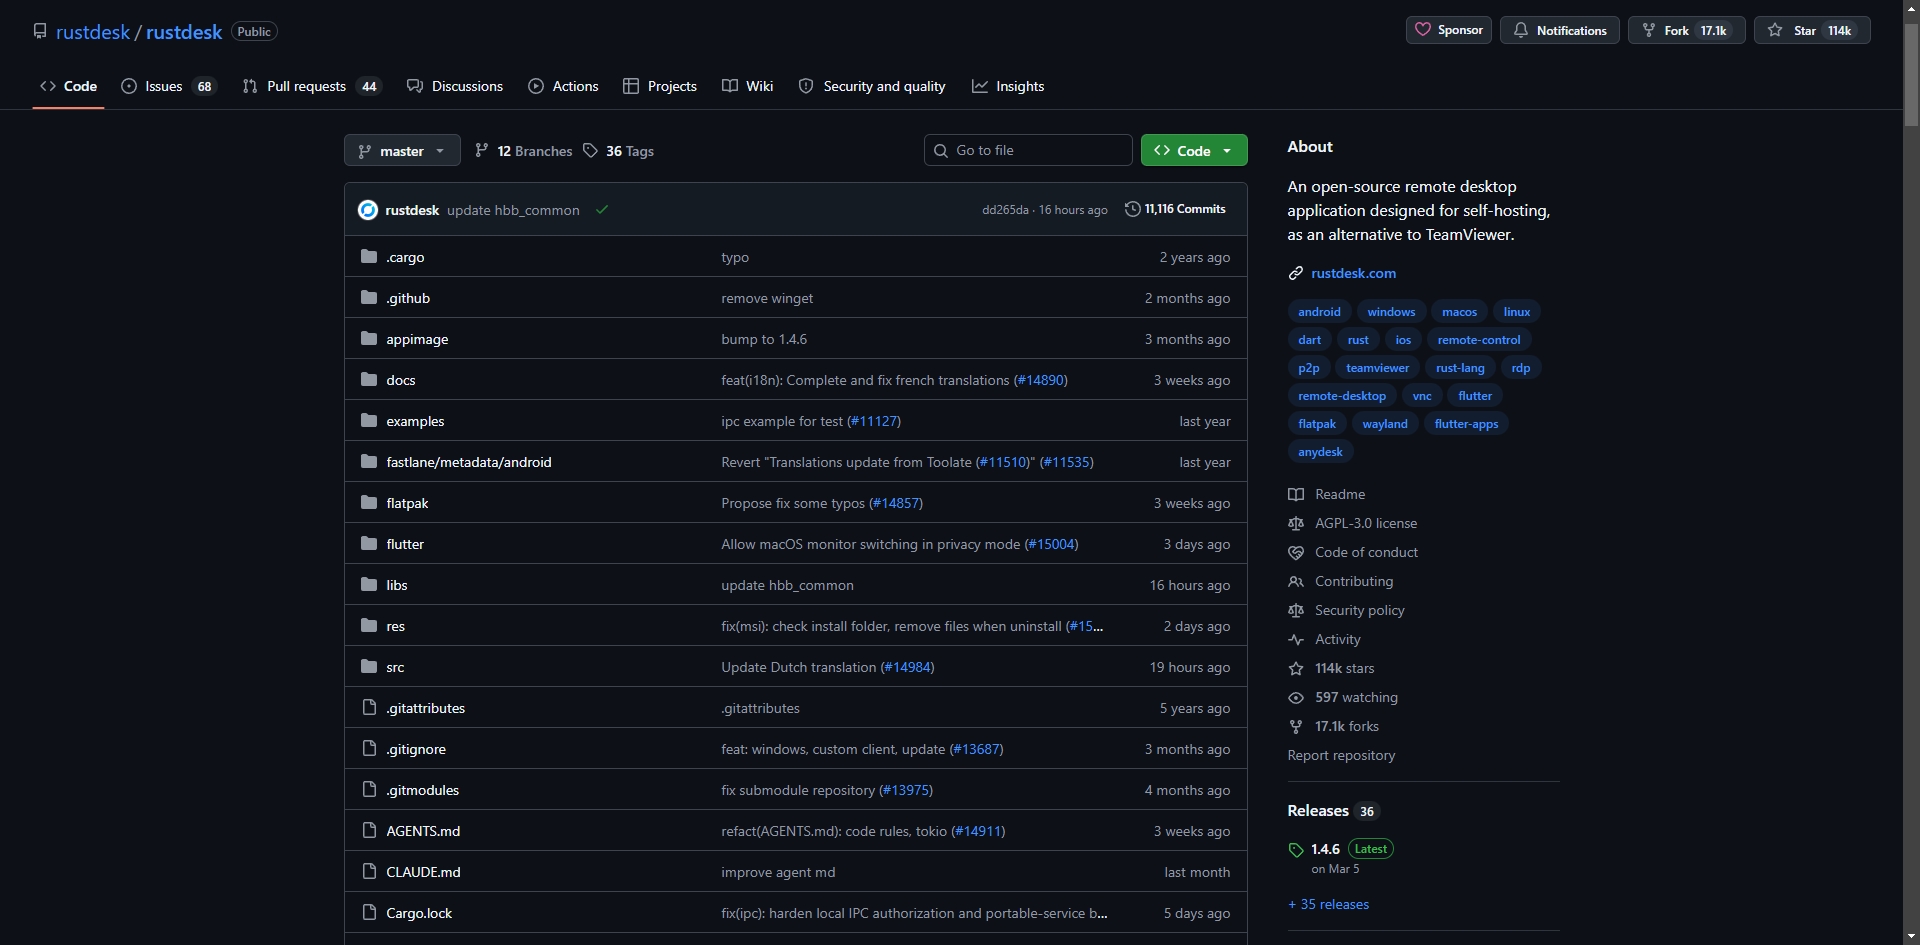Visit the rustdesk.com website link
Viewport: 1920px width, 945px height.
coord(1353,273)
